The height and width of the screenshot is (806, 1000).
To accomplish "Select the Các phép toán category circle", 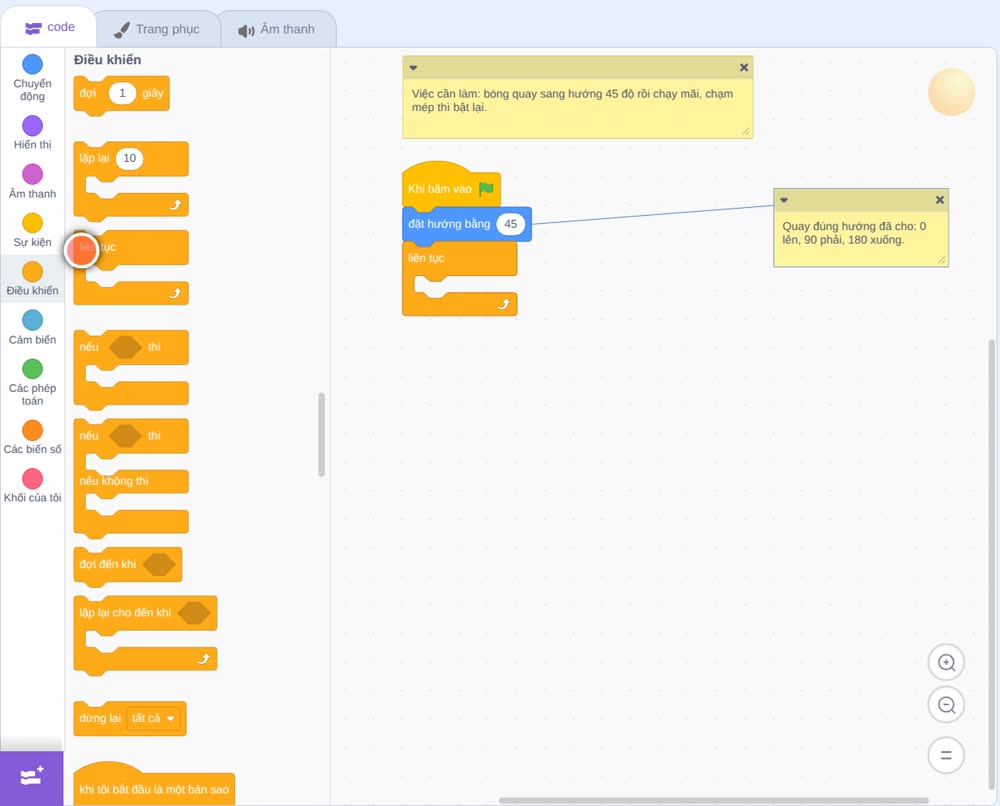I will click(x=33, y=369).
